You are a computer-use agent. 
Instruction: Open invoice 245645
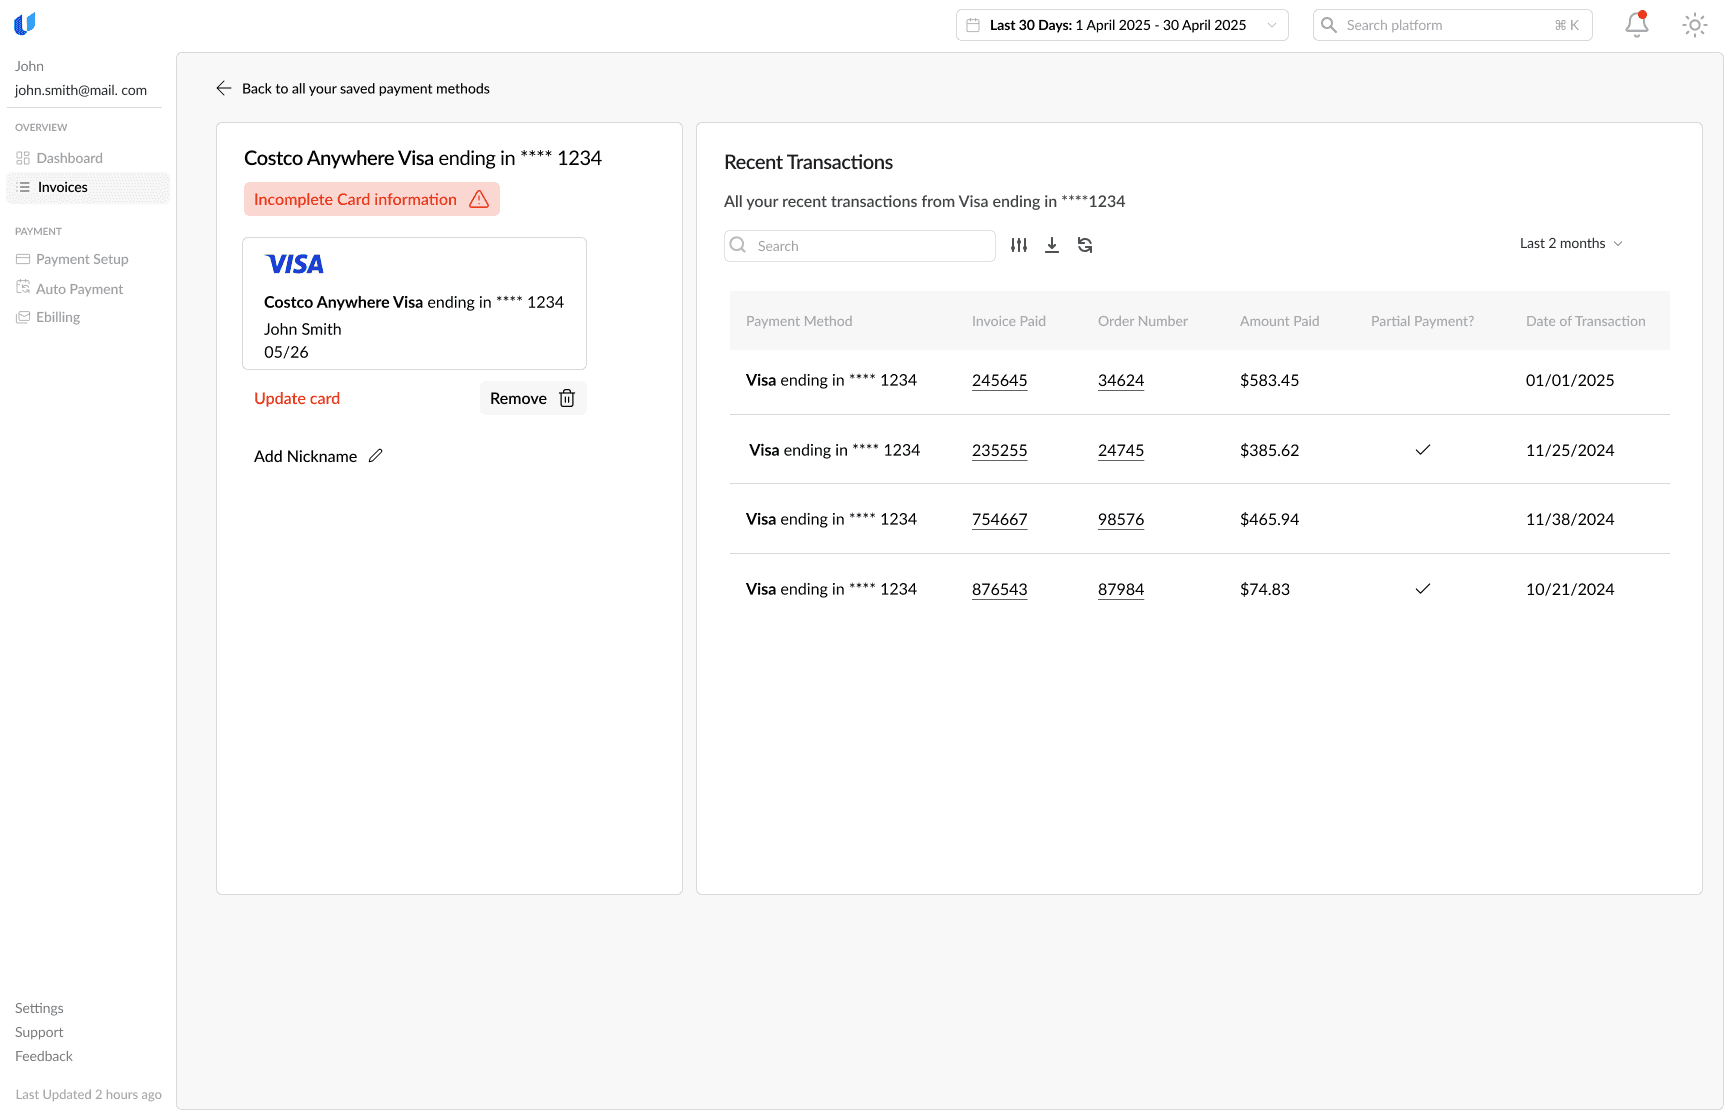[1000, 380]
